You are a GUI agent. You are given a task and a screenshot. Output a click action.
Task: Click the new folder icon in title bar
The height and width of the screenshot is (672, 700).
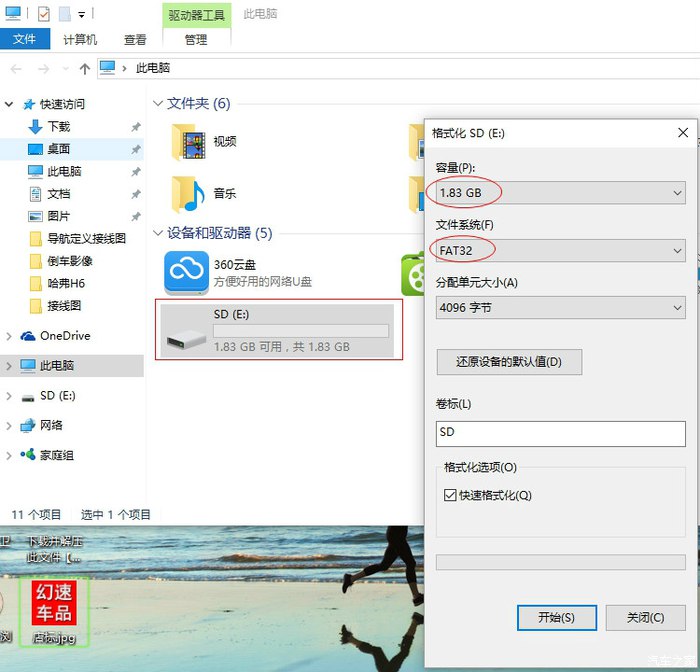(65, 14)
